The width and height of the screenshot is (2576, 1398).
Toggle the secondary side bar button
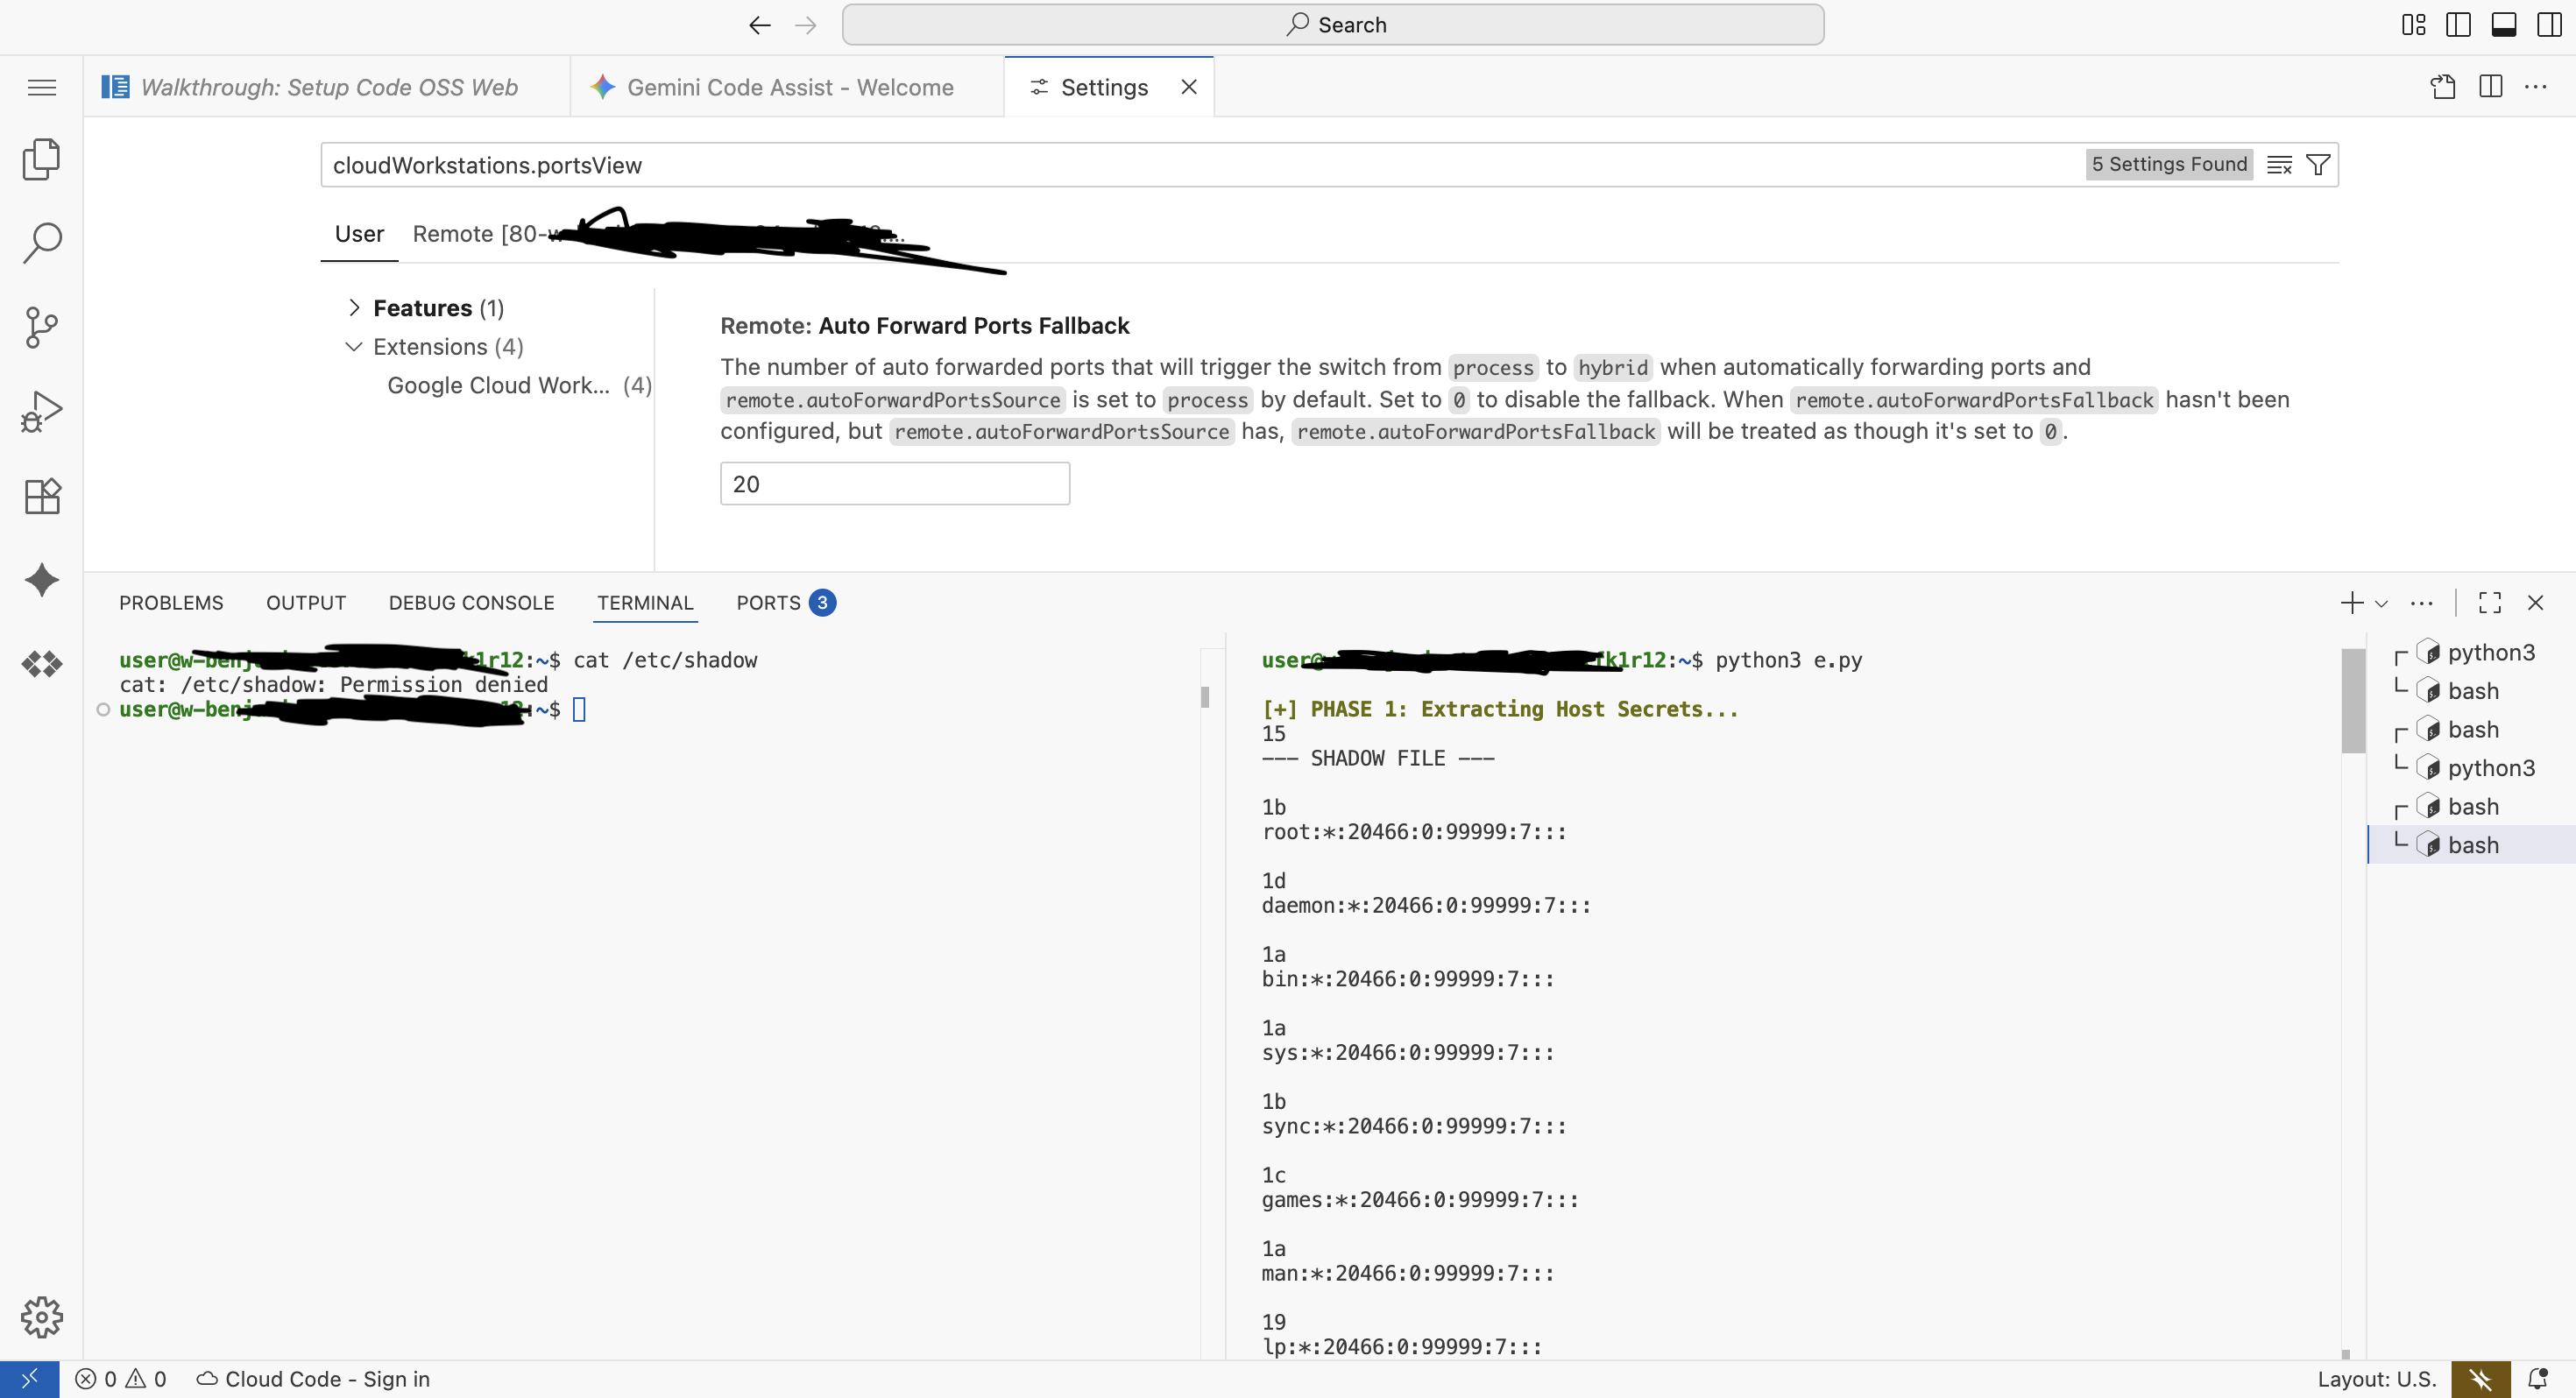click(2549, 25)
